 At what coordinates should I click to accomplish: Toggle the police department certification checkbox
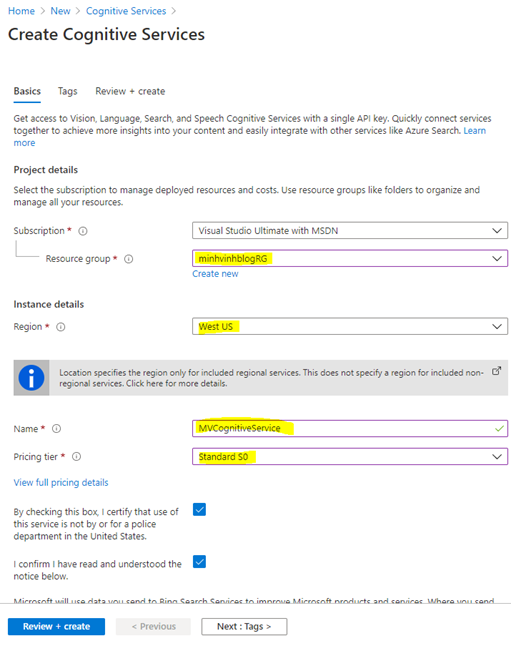199,510
